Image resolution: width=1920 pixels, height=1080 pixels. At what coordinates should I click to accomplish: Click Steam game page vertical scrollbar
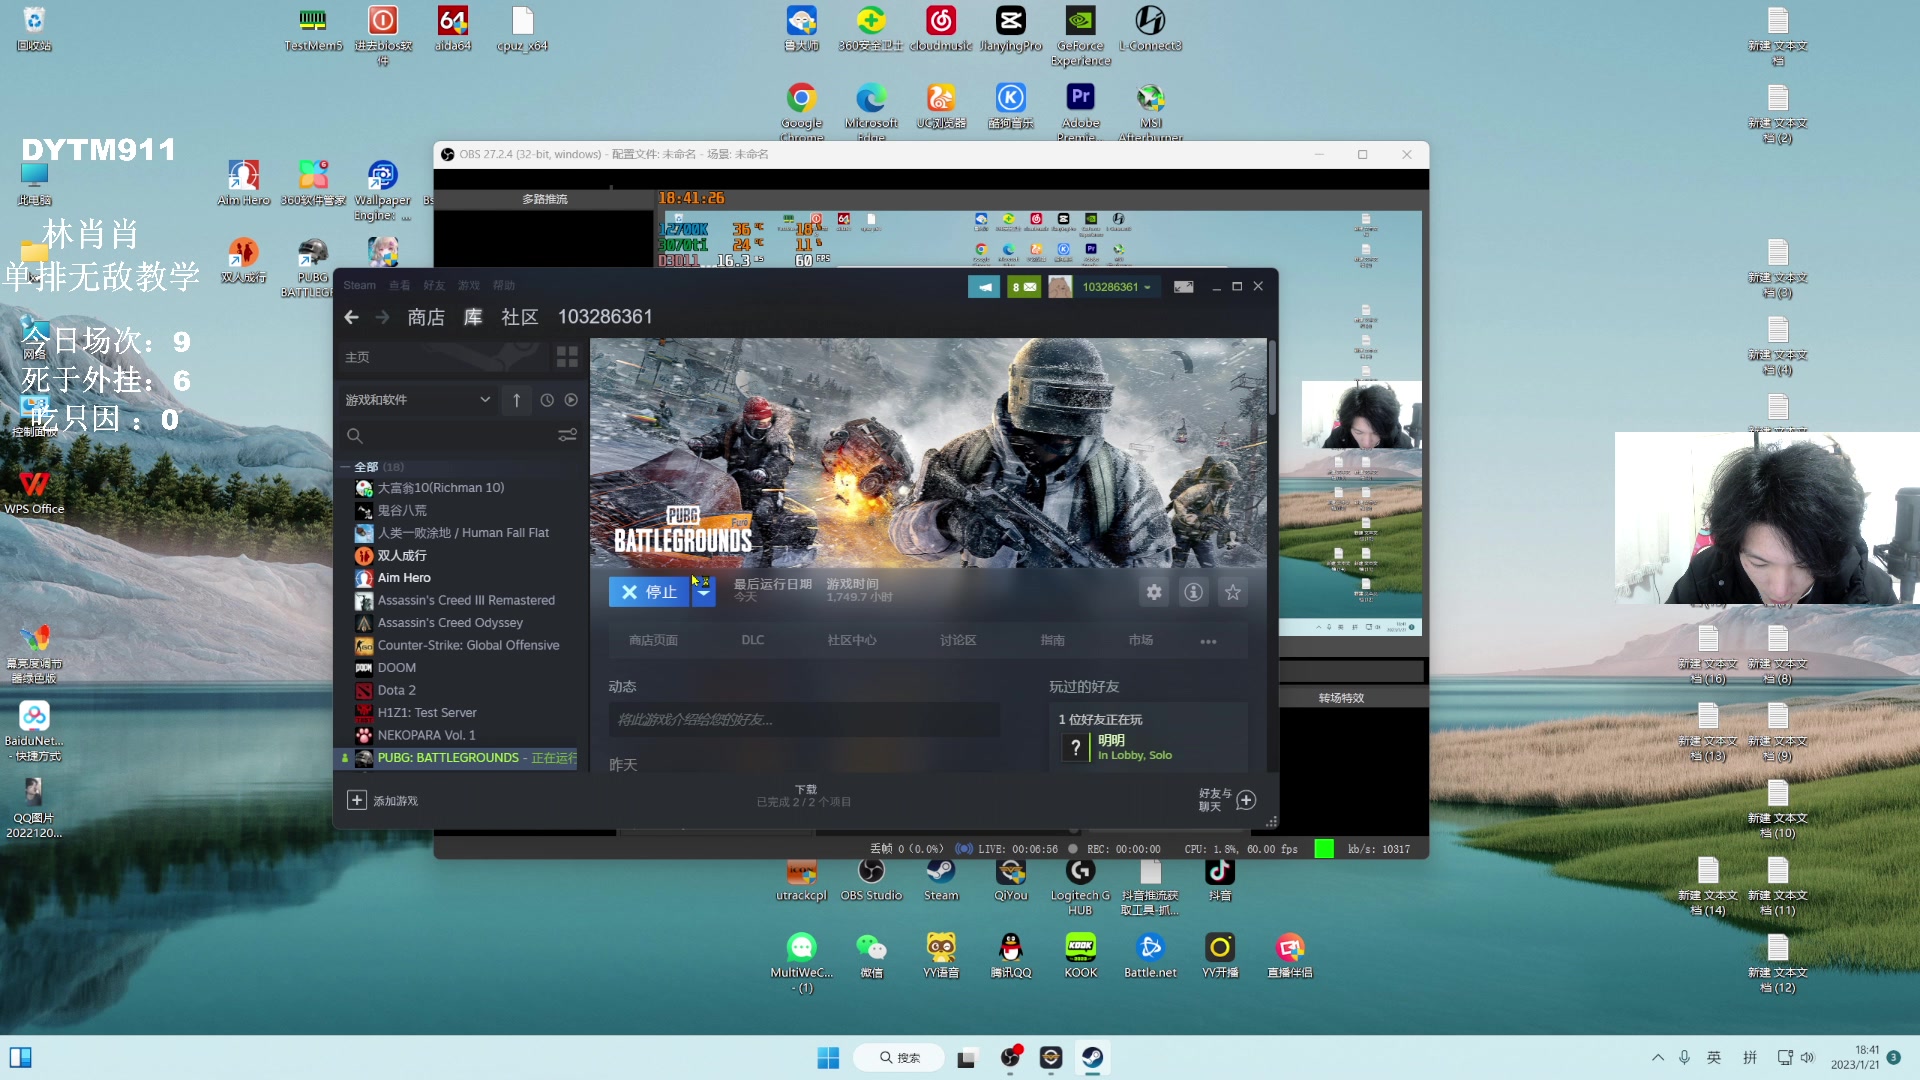(x=1272, y=380)
